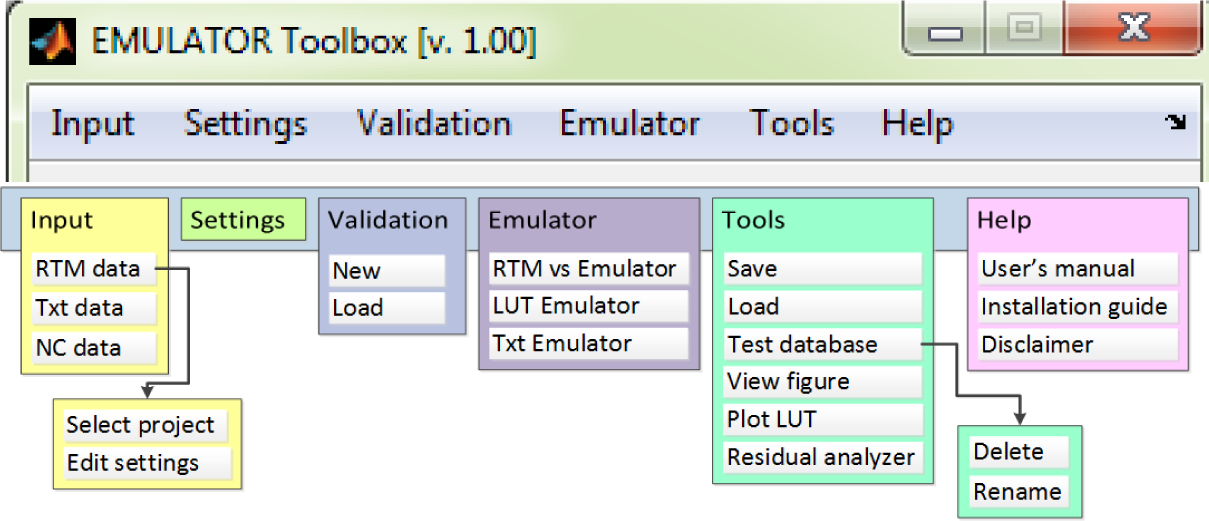Open Residual analyzer tool

(820, 457)
